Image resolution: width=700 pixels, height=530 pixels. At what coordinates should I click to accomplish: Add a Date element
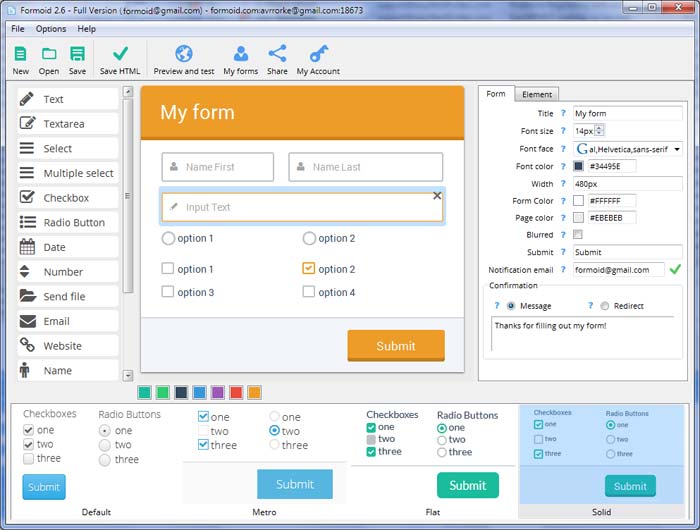(x=68, y=247)
